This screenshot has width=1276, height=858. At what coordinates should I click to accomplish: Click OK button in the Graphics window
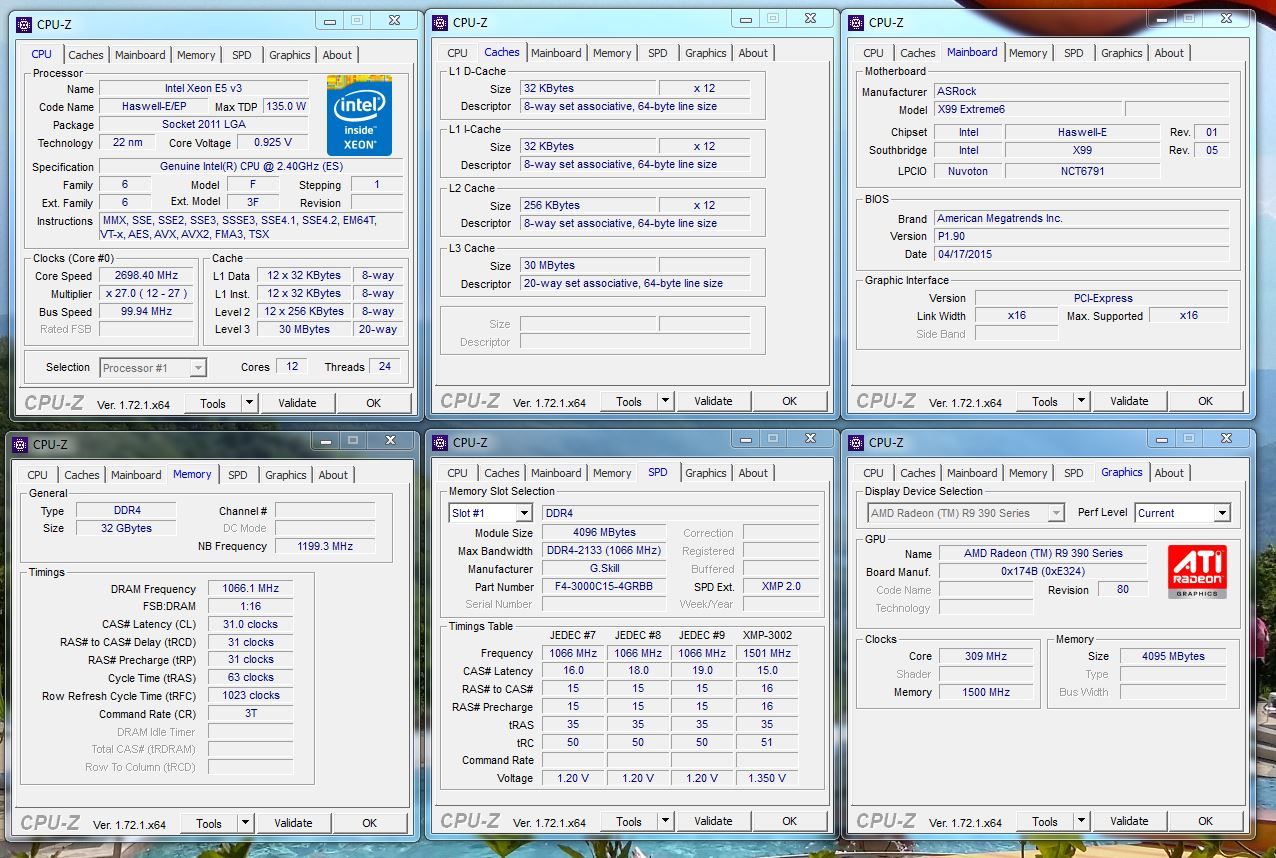tap(1205, 821)
